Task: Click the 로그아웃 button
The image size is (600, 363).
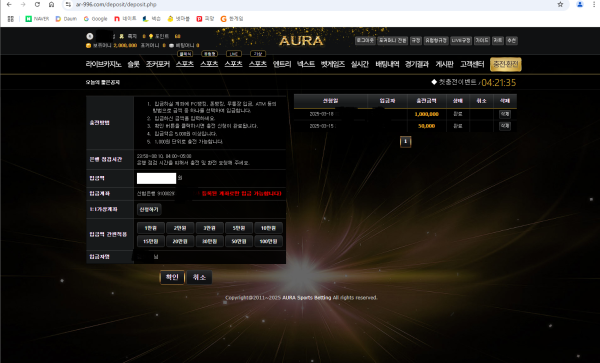Action: coord(365,41)
